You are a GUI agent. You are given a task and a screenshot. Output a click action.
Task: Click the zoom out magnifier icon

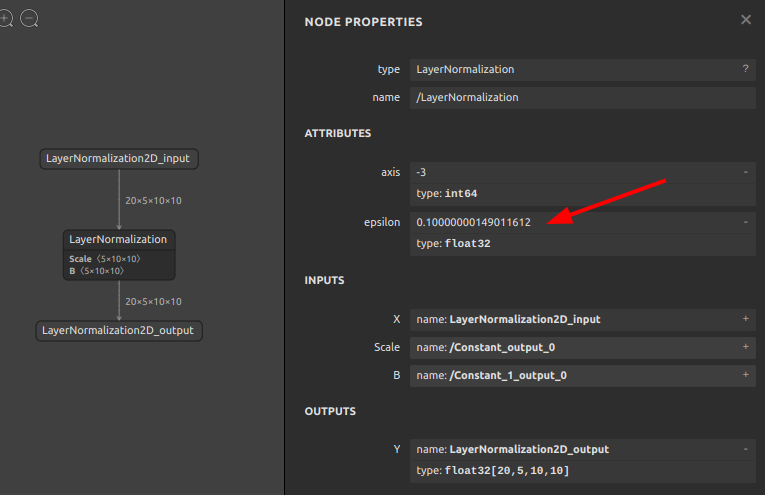tap(29, 19)
